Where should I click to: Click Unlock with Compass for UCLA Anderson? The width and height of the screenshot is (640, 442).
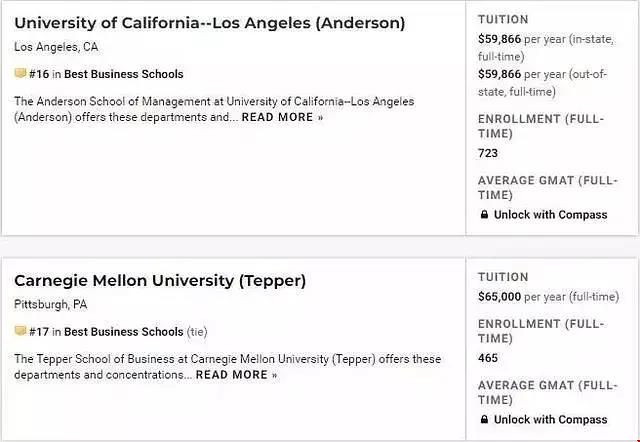click(x=550, y=215)
